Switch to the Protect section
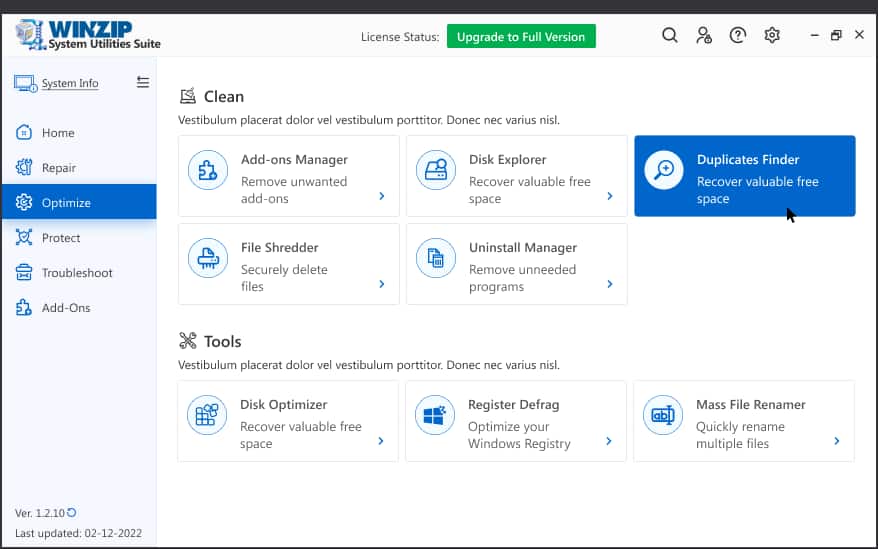Screen dimensions: 878x549 click(79, 238)
